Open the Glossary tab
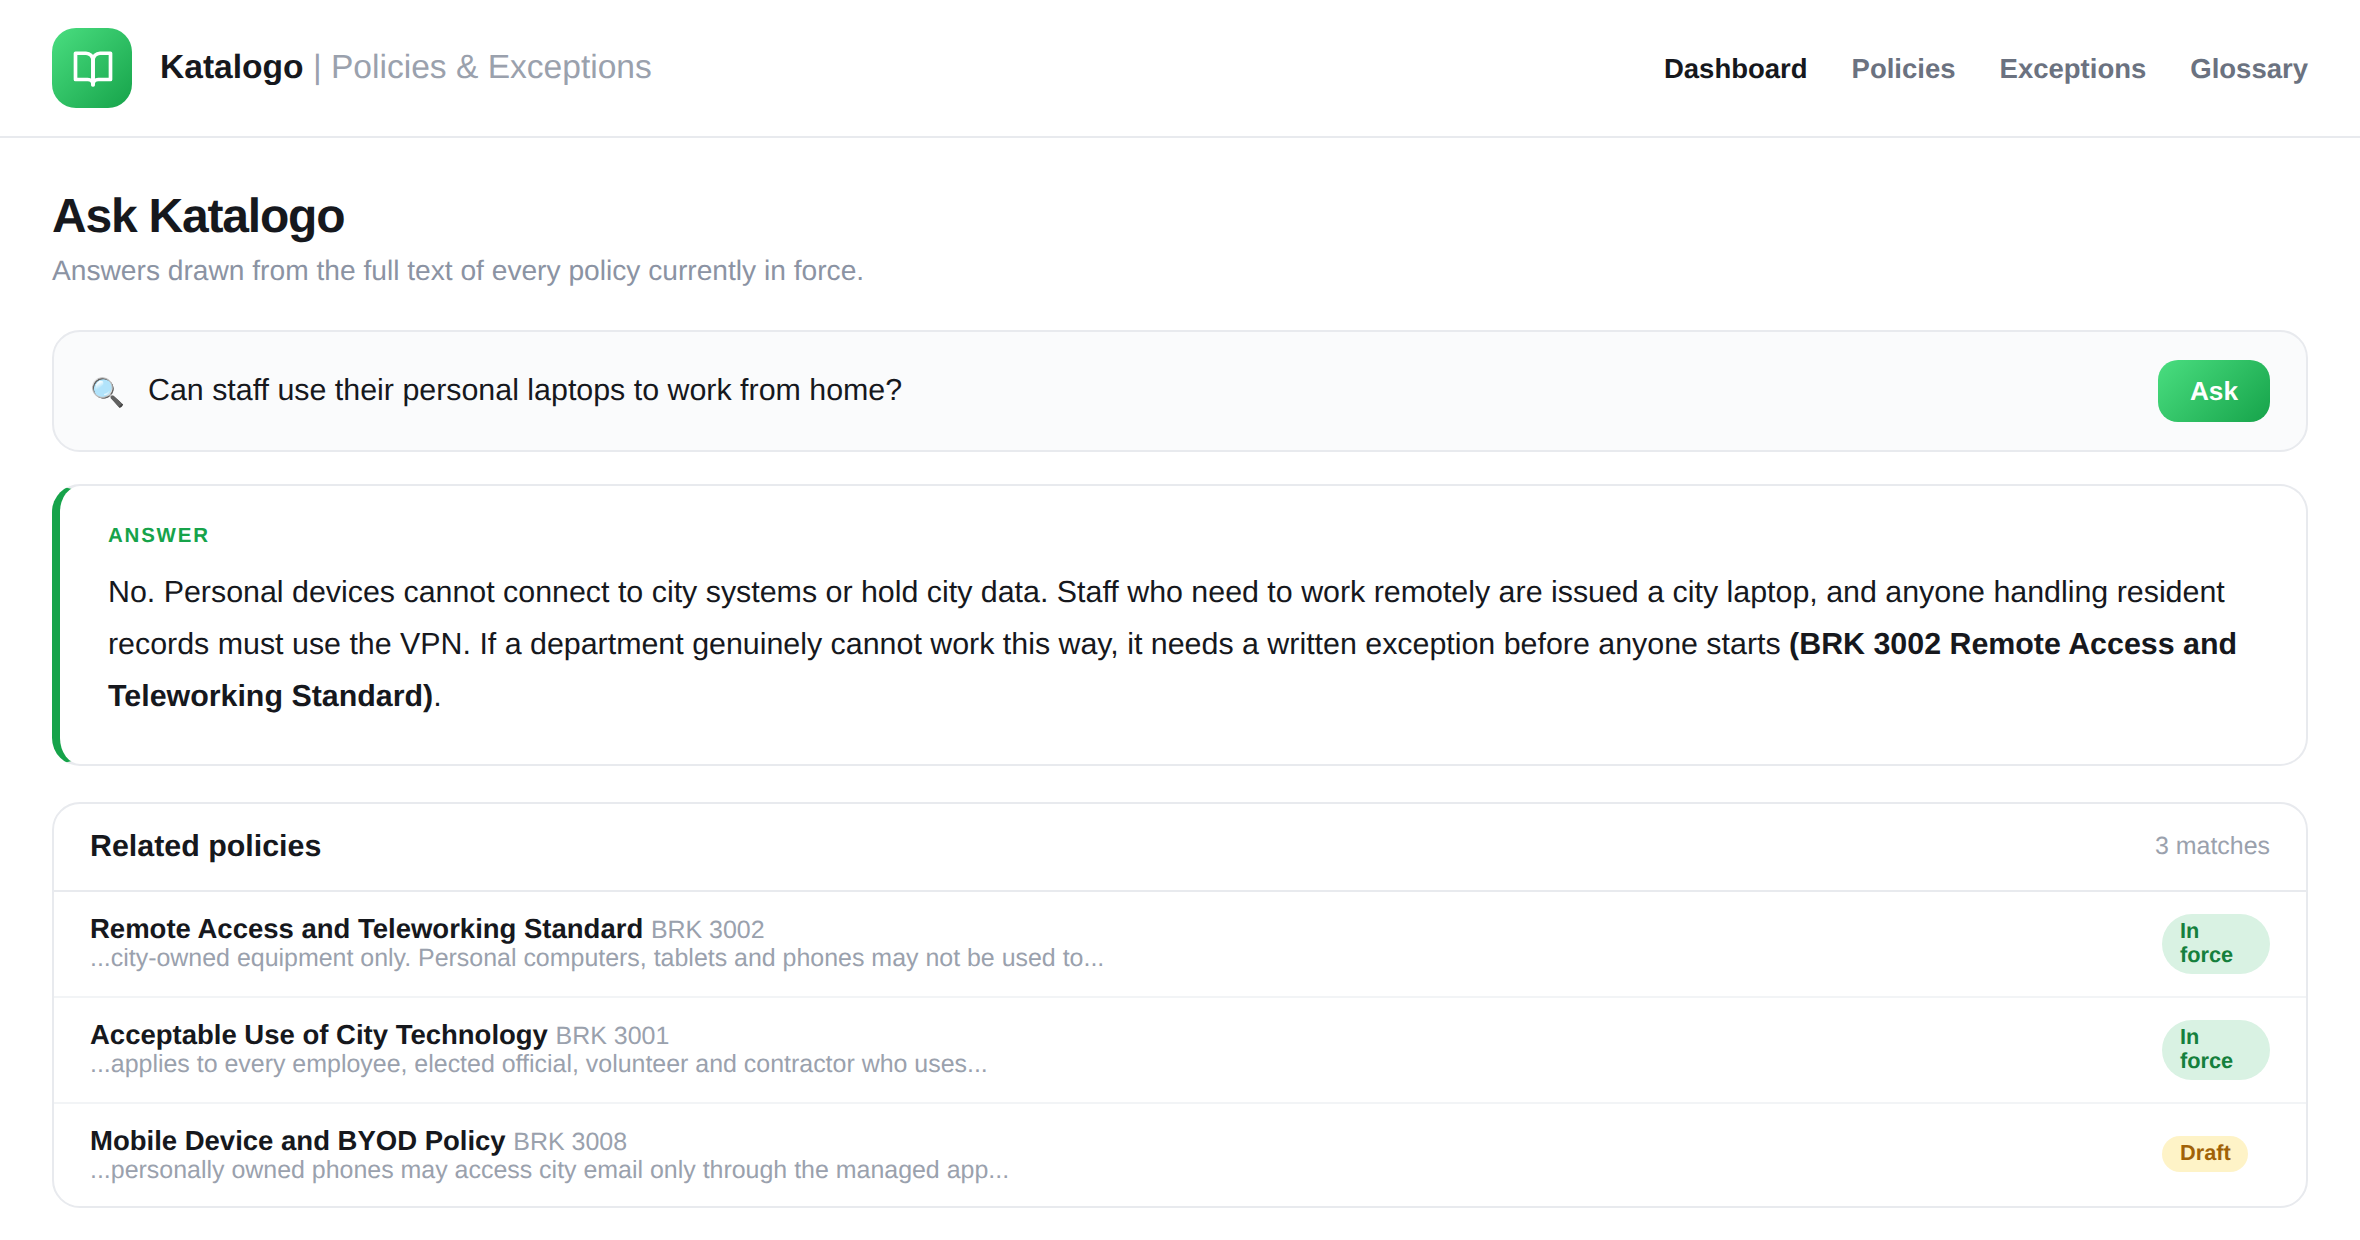Image resolution: width=2360 pixels, height=1240 pixels. [2248, 68]
